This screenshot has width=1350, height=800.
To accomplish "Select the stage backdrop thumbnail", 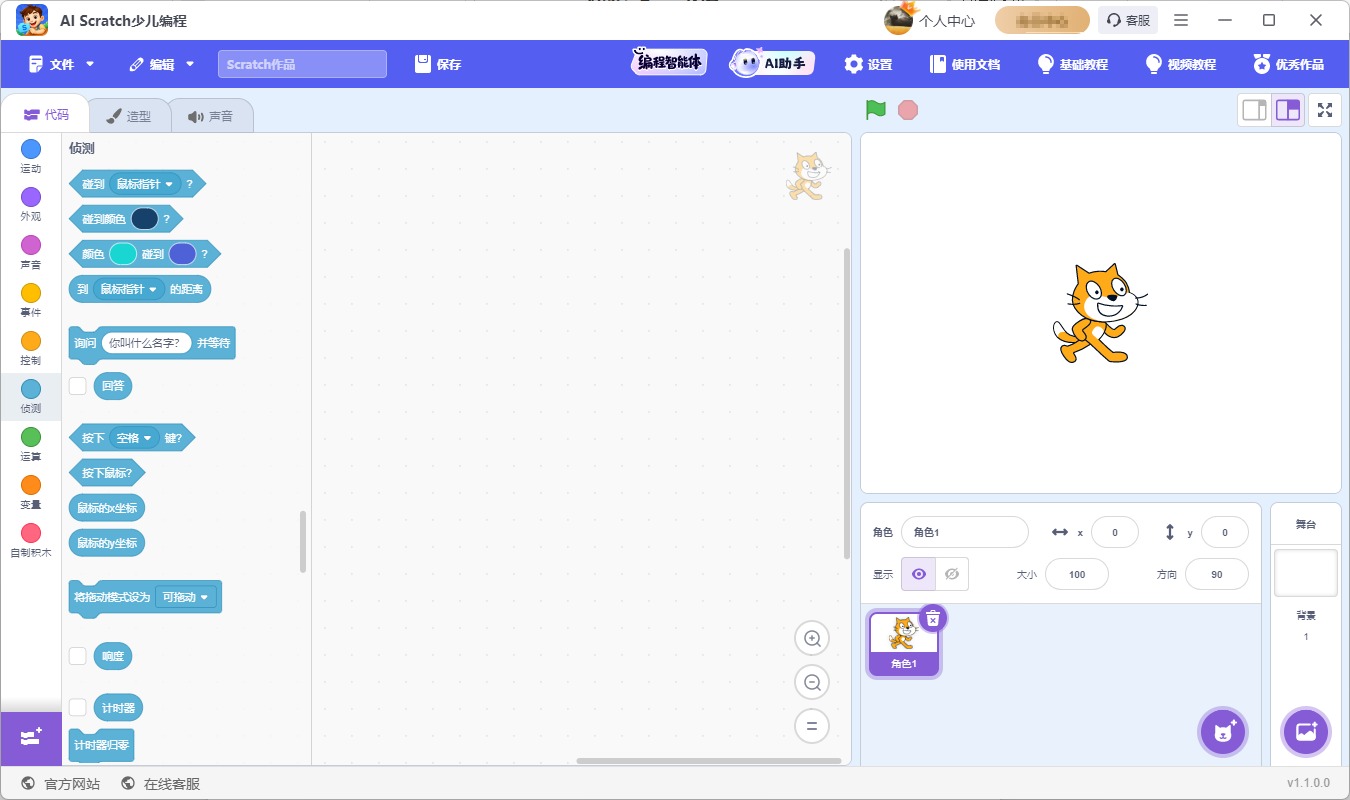I will [x=1305, y=573].
